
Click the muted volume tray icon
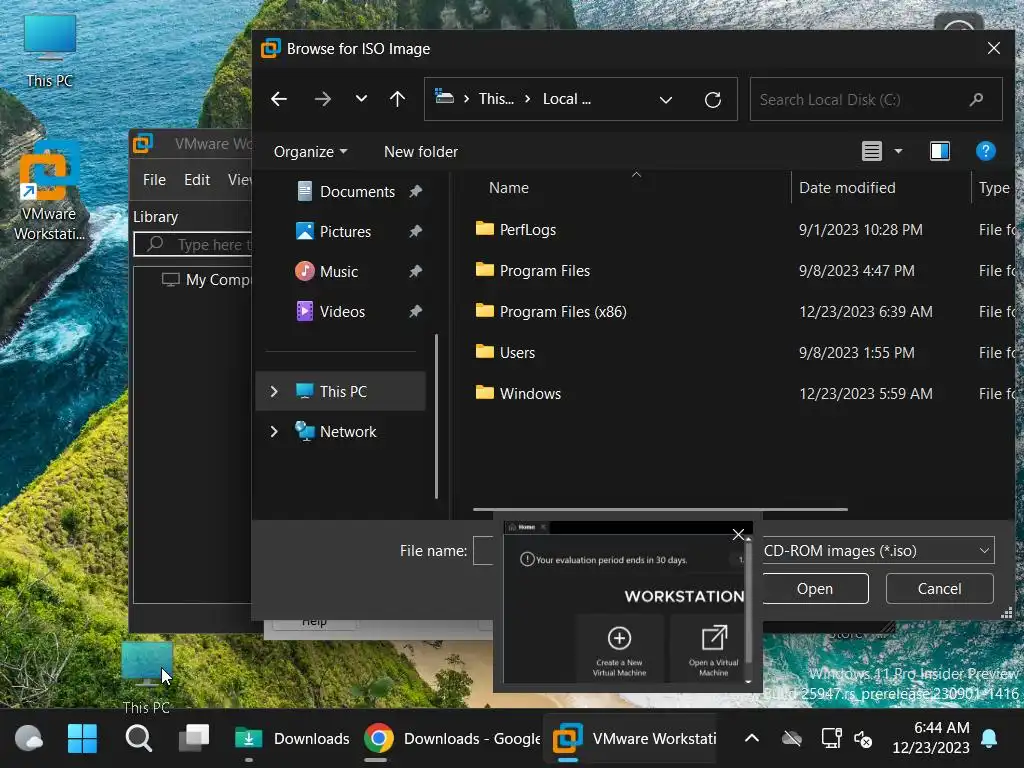863,739
